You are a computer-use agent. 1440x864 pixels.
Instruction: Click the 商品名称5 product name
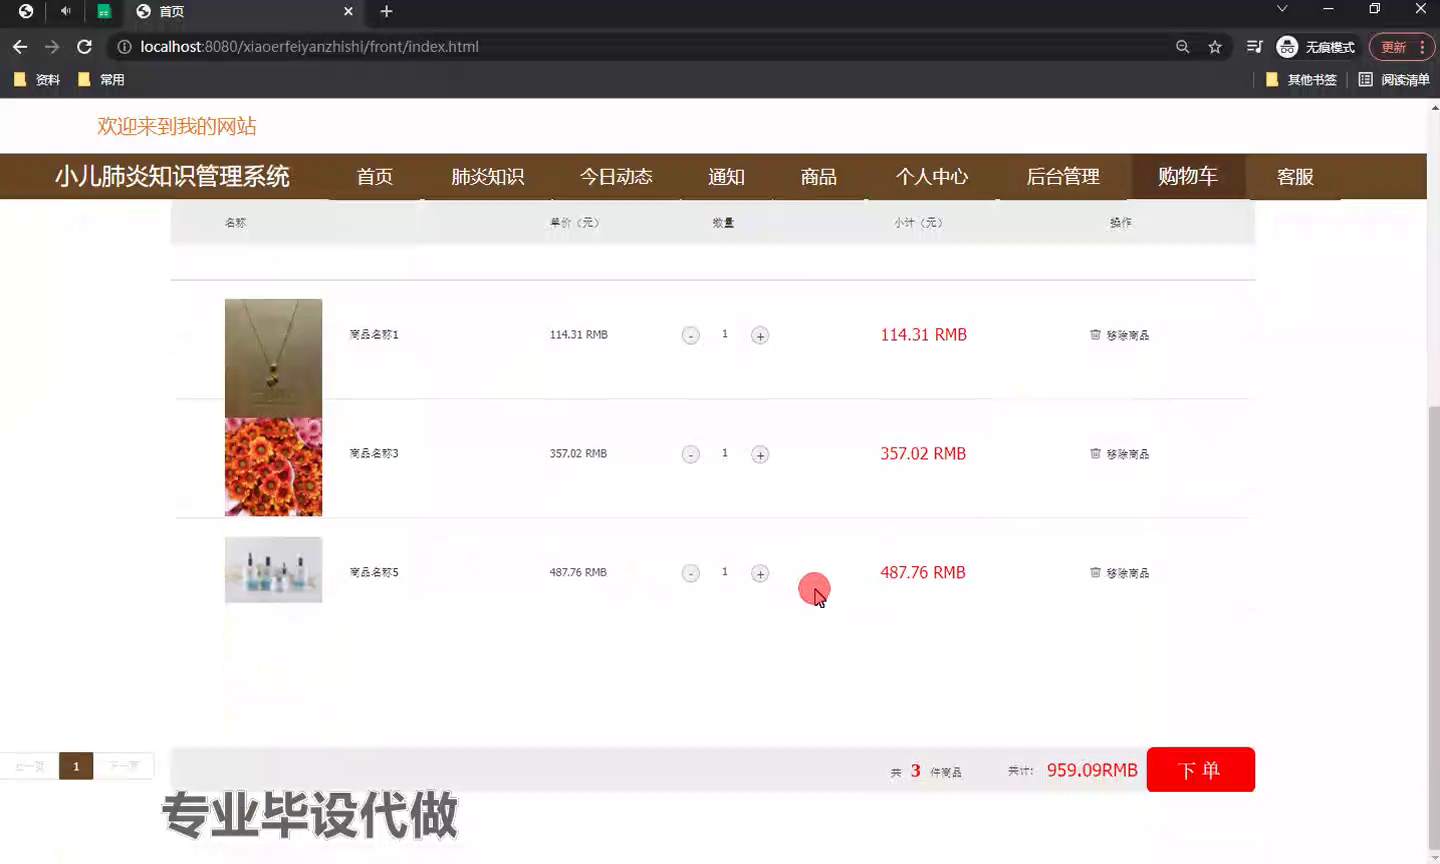coord(374,573)
